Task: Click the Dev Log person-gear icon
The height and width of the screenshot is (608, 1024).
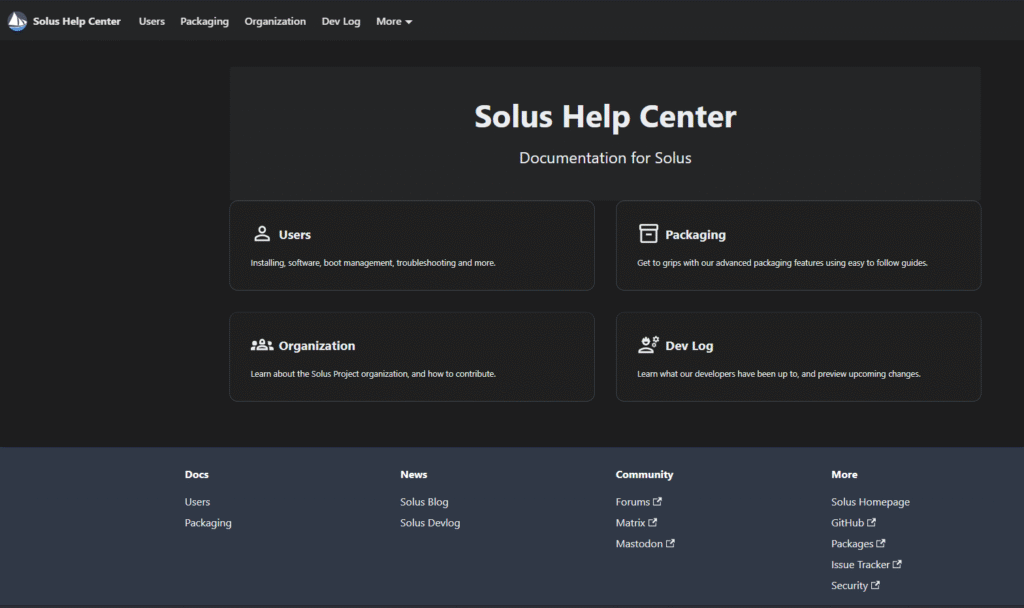Action: click(648, 345)
